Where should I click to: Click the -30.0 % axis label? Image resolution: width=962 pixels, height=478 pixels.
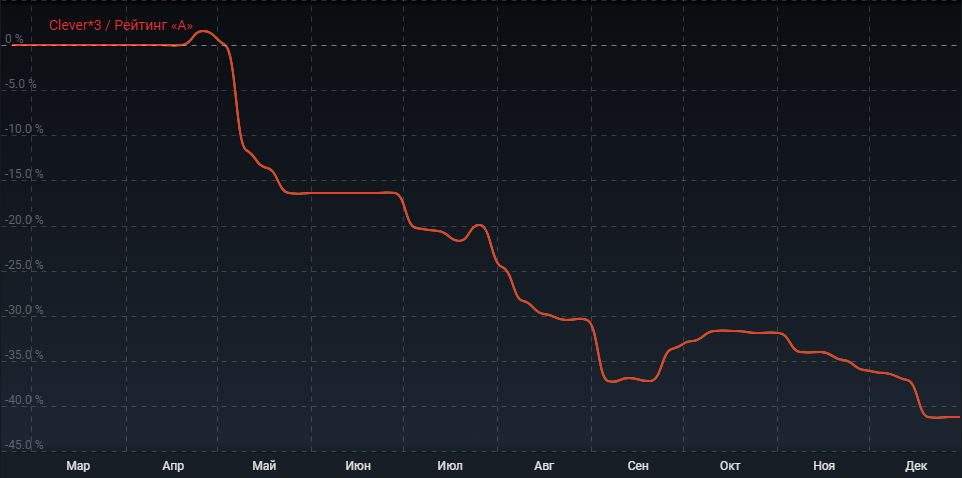click(x=24, y=310)
